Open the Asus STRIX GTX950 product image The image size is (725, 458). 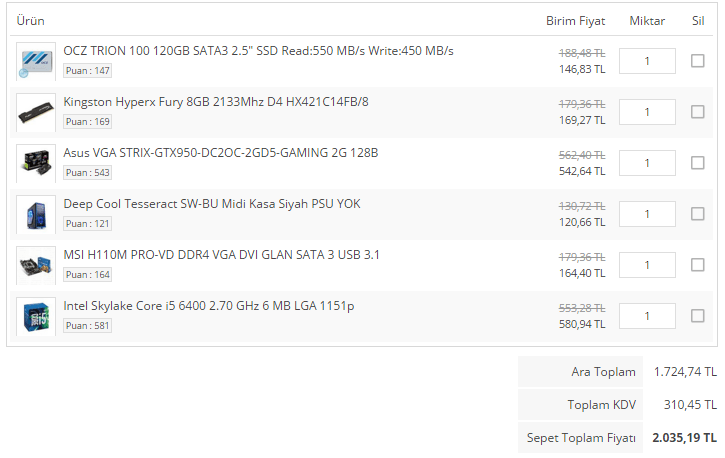(36, 163)
